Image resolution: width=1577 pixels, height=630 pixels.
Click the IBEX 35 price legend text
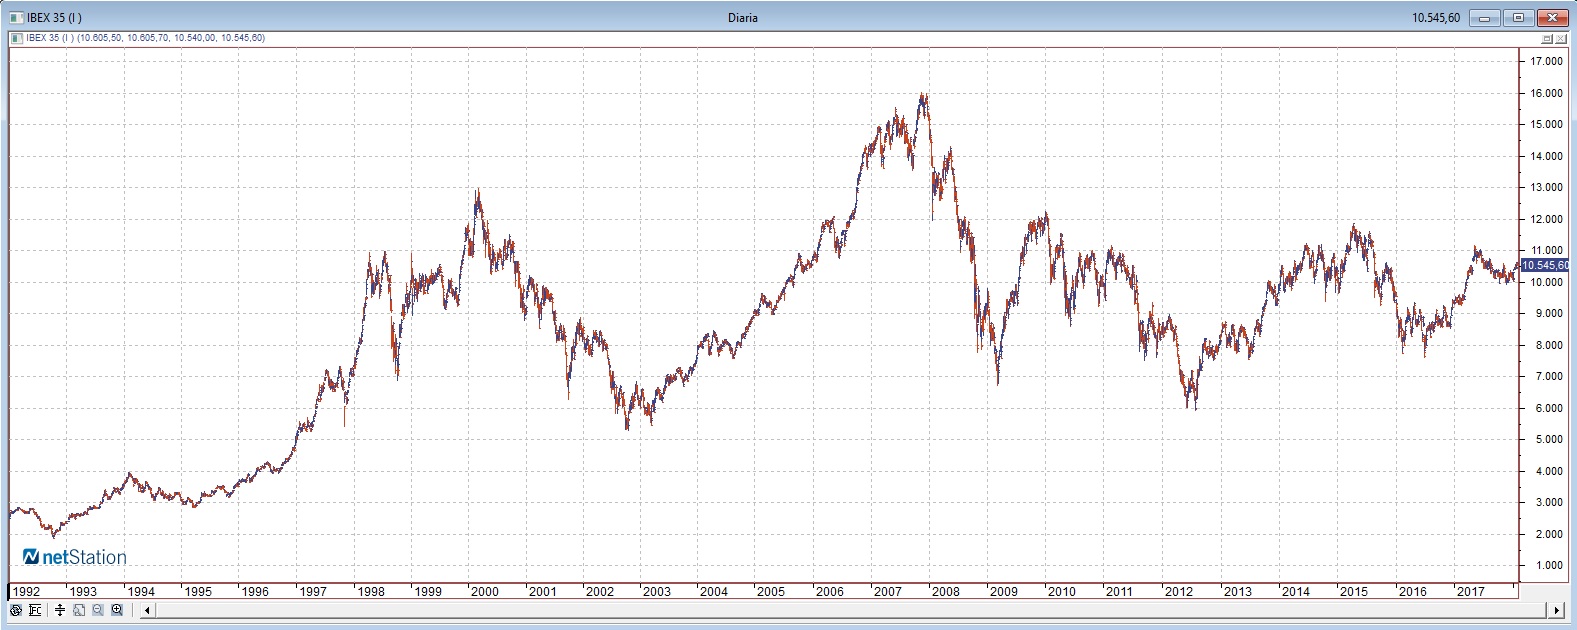(x=145, y=38)
